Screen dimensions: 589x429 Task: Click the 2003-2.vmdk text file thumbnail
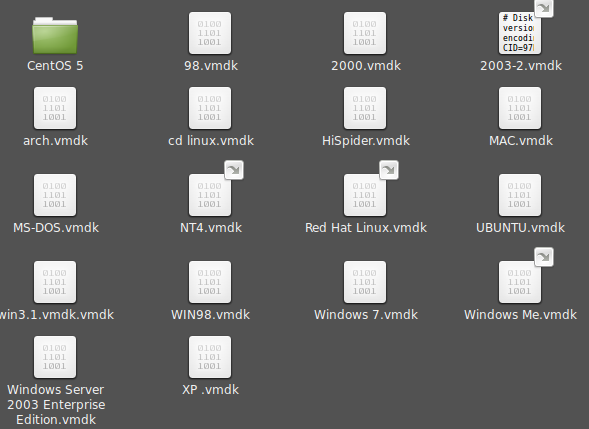tap(520, 33)
